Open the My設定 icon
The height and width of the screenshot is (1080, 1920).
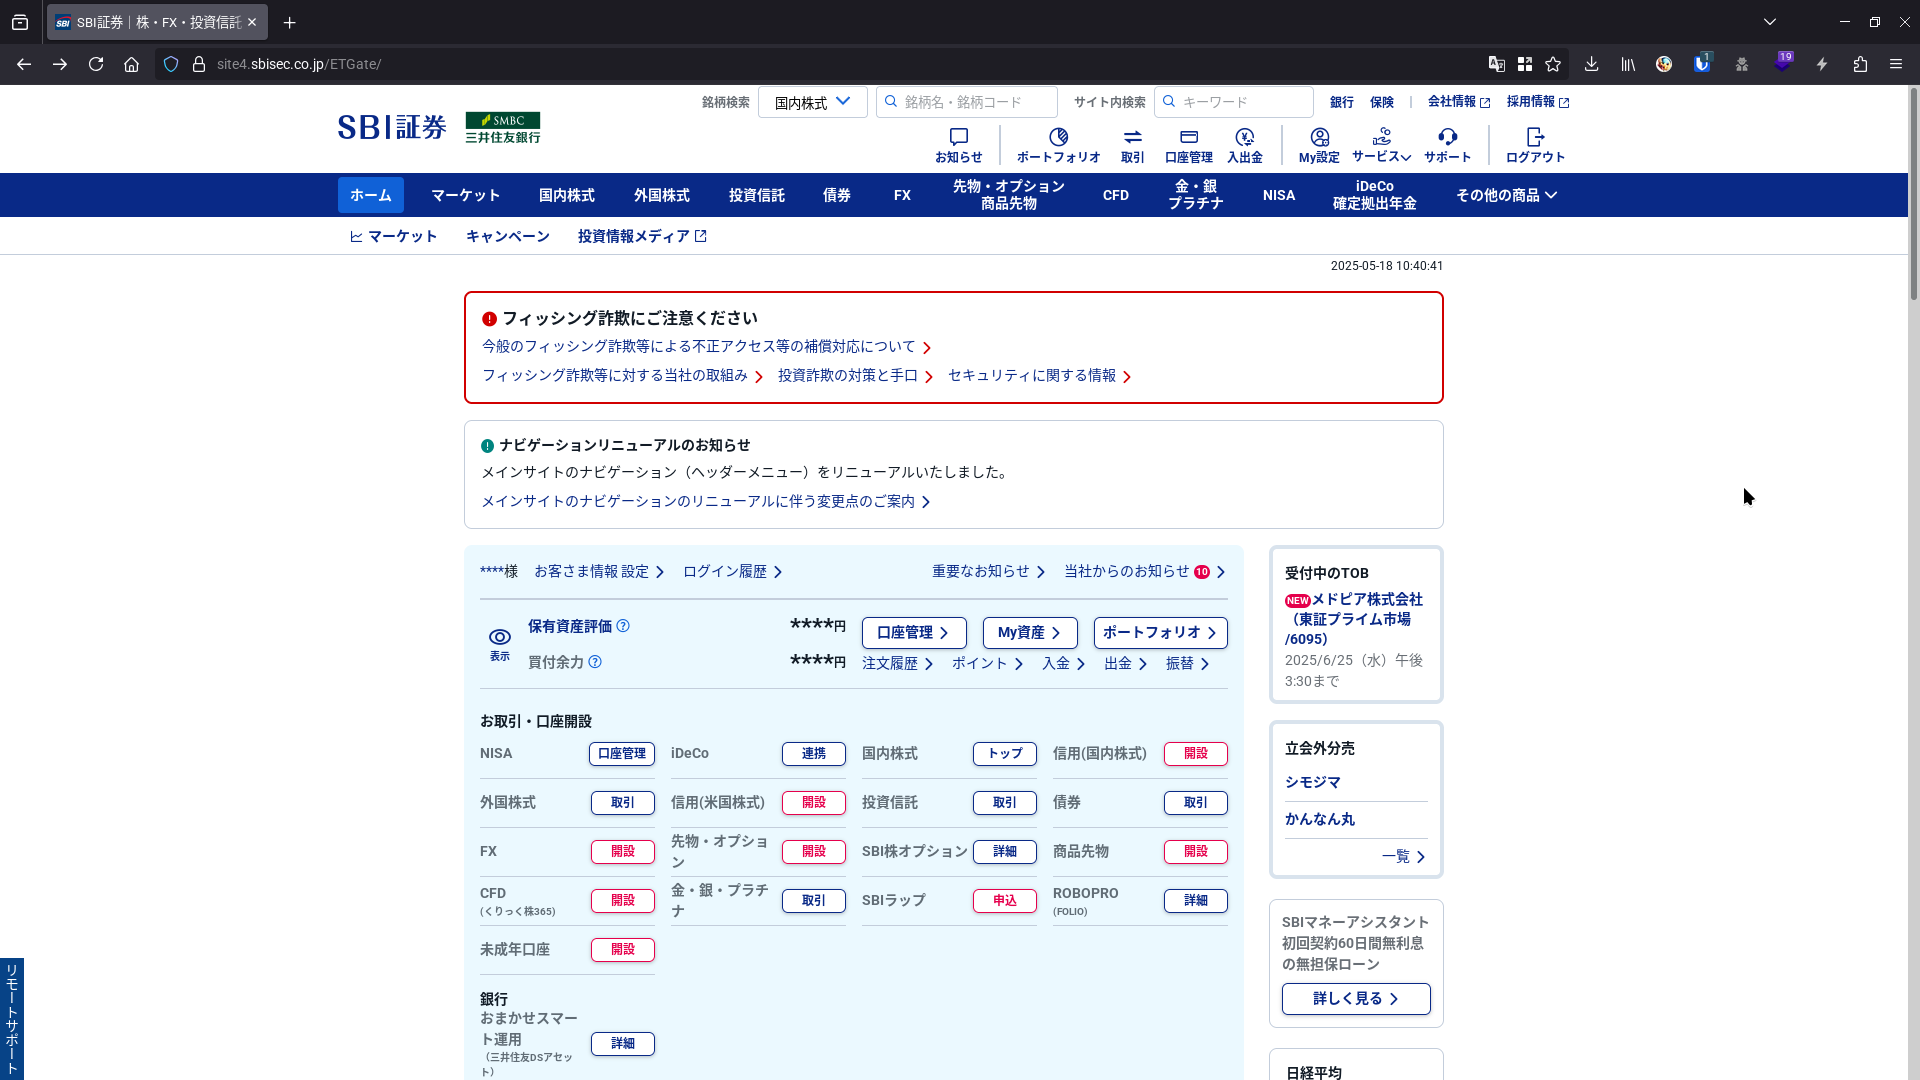1319,145
